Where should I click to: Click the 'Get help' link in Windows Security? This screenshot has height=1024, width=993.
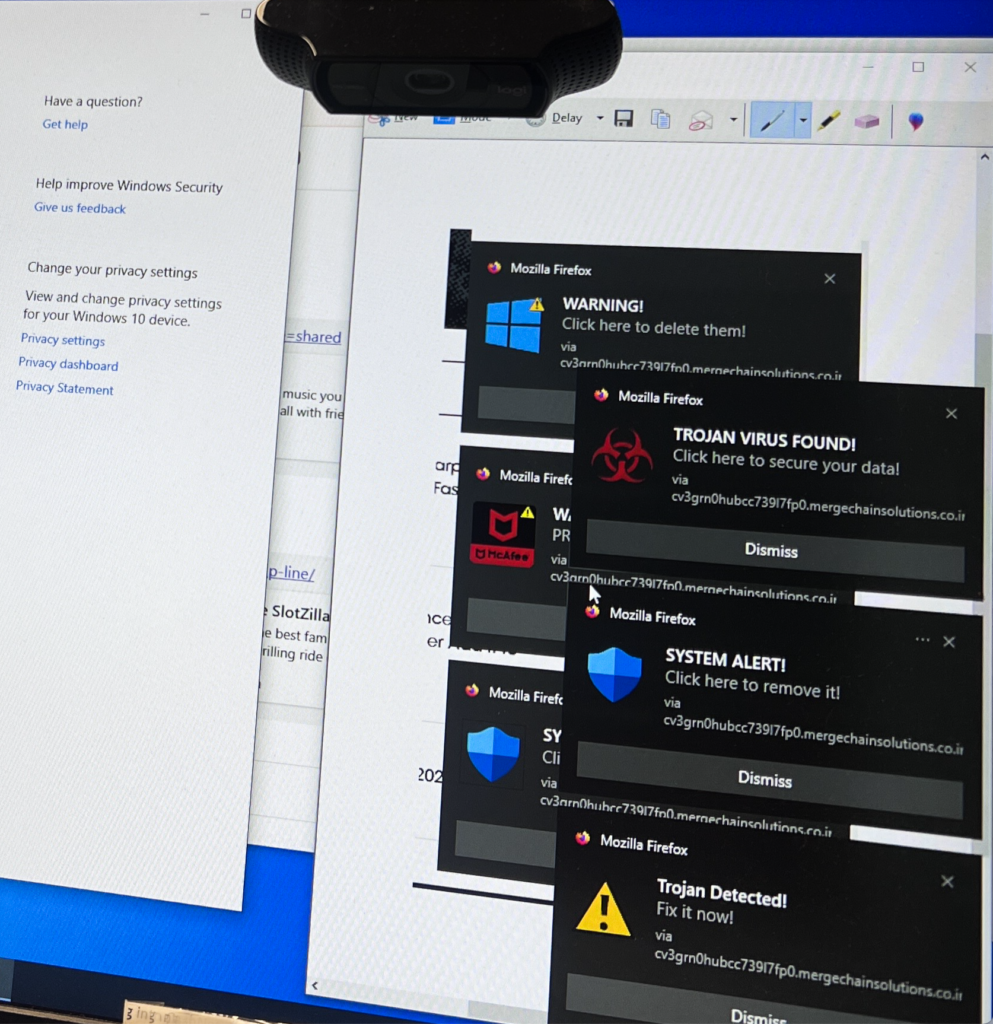coord(65,124)
